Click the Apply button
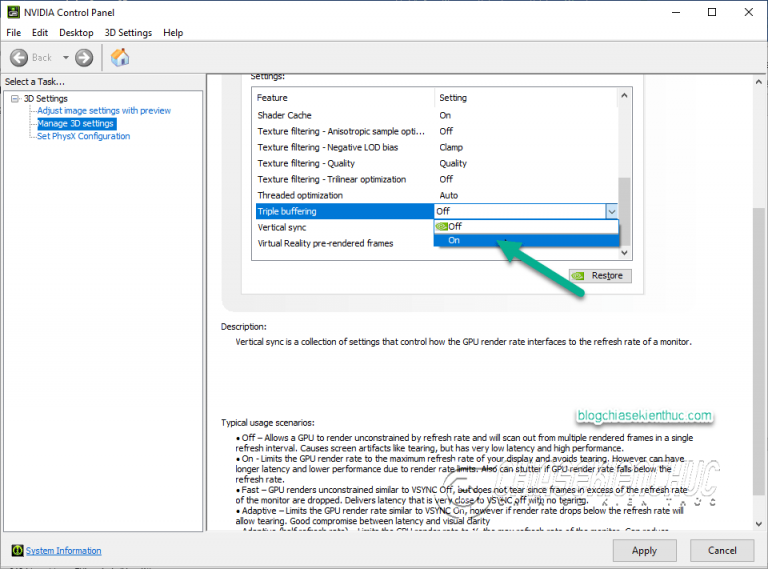Image resolution: width=768 pixels, height=569 pixels. [x=644, y=551]
